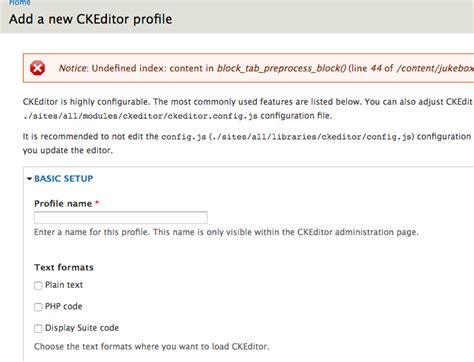Click block_tab_preprocess_block() in the error notice
474x362 pixels.
[x=282, y=68]
